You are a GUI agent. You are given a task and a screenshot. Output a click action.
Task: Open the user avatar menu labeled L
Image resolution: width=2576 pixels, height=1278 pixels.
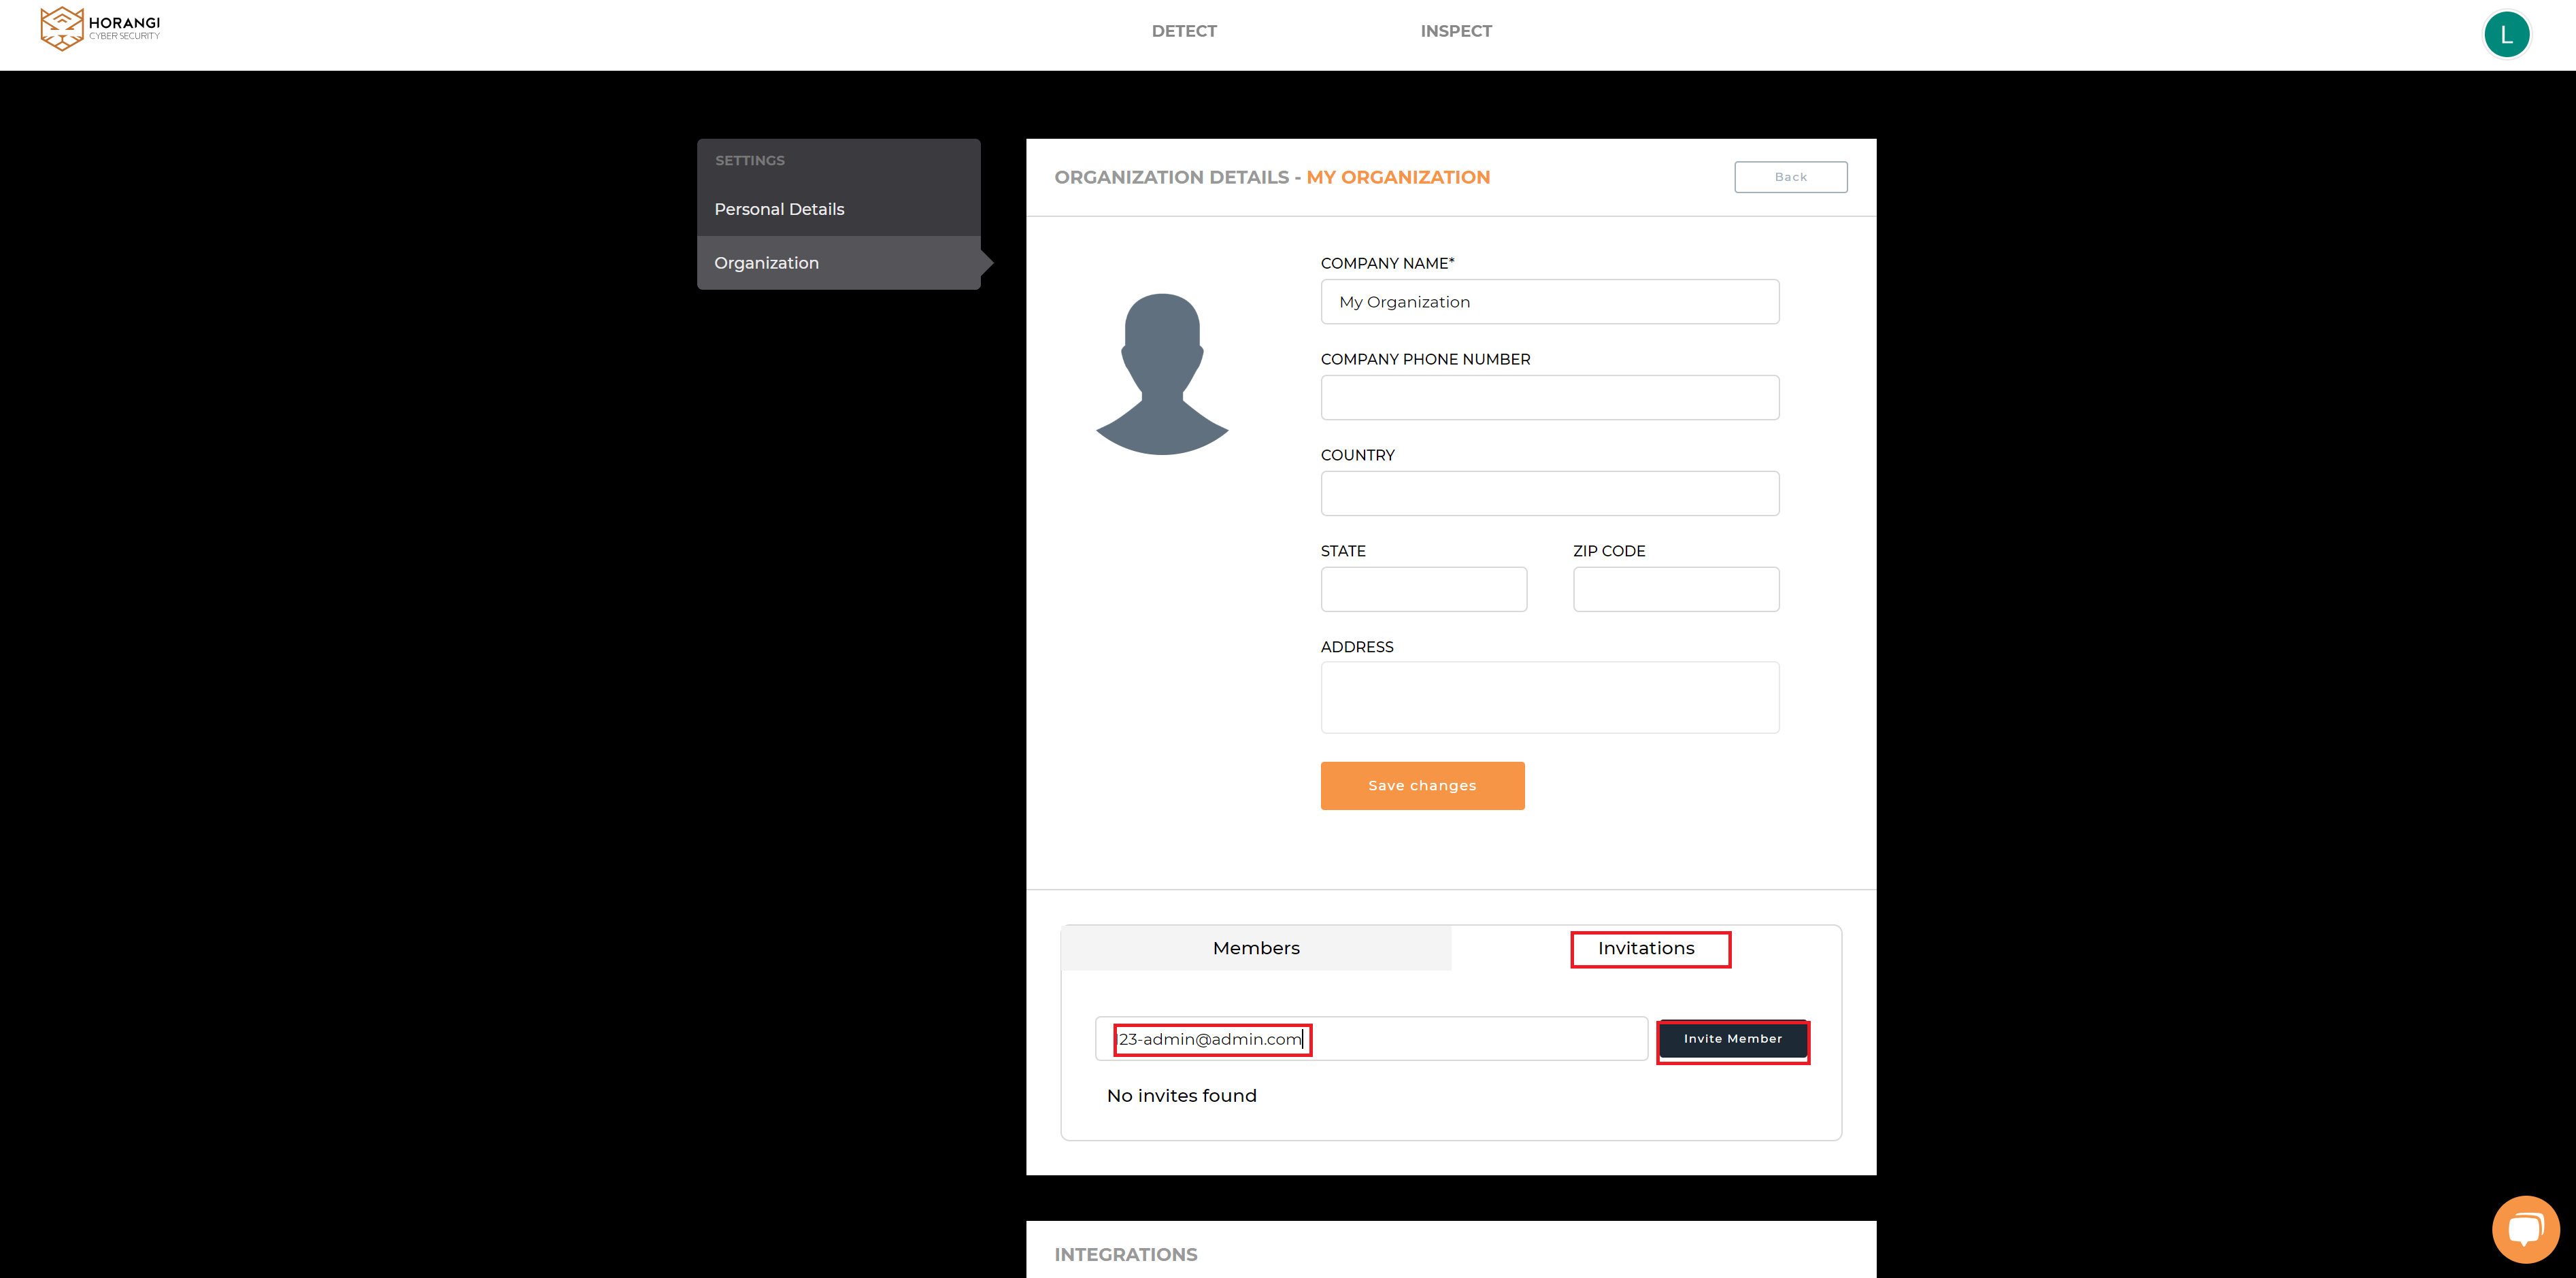click(x=2506, y=35)
